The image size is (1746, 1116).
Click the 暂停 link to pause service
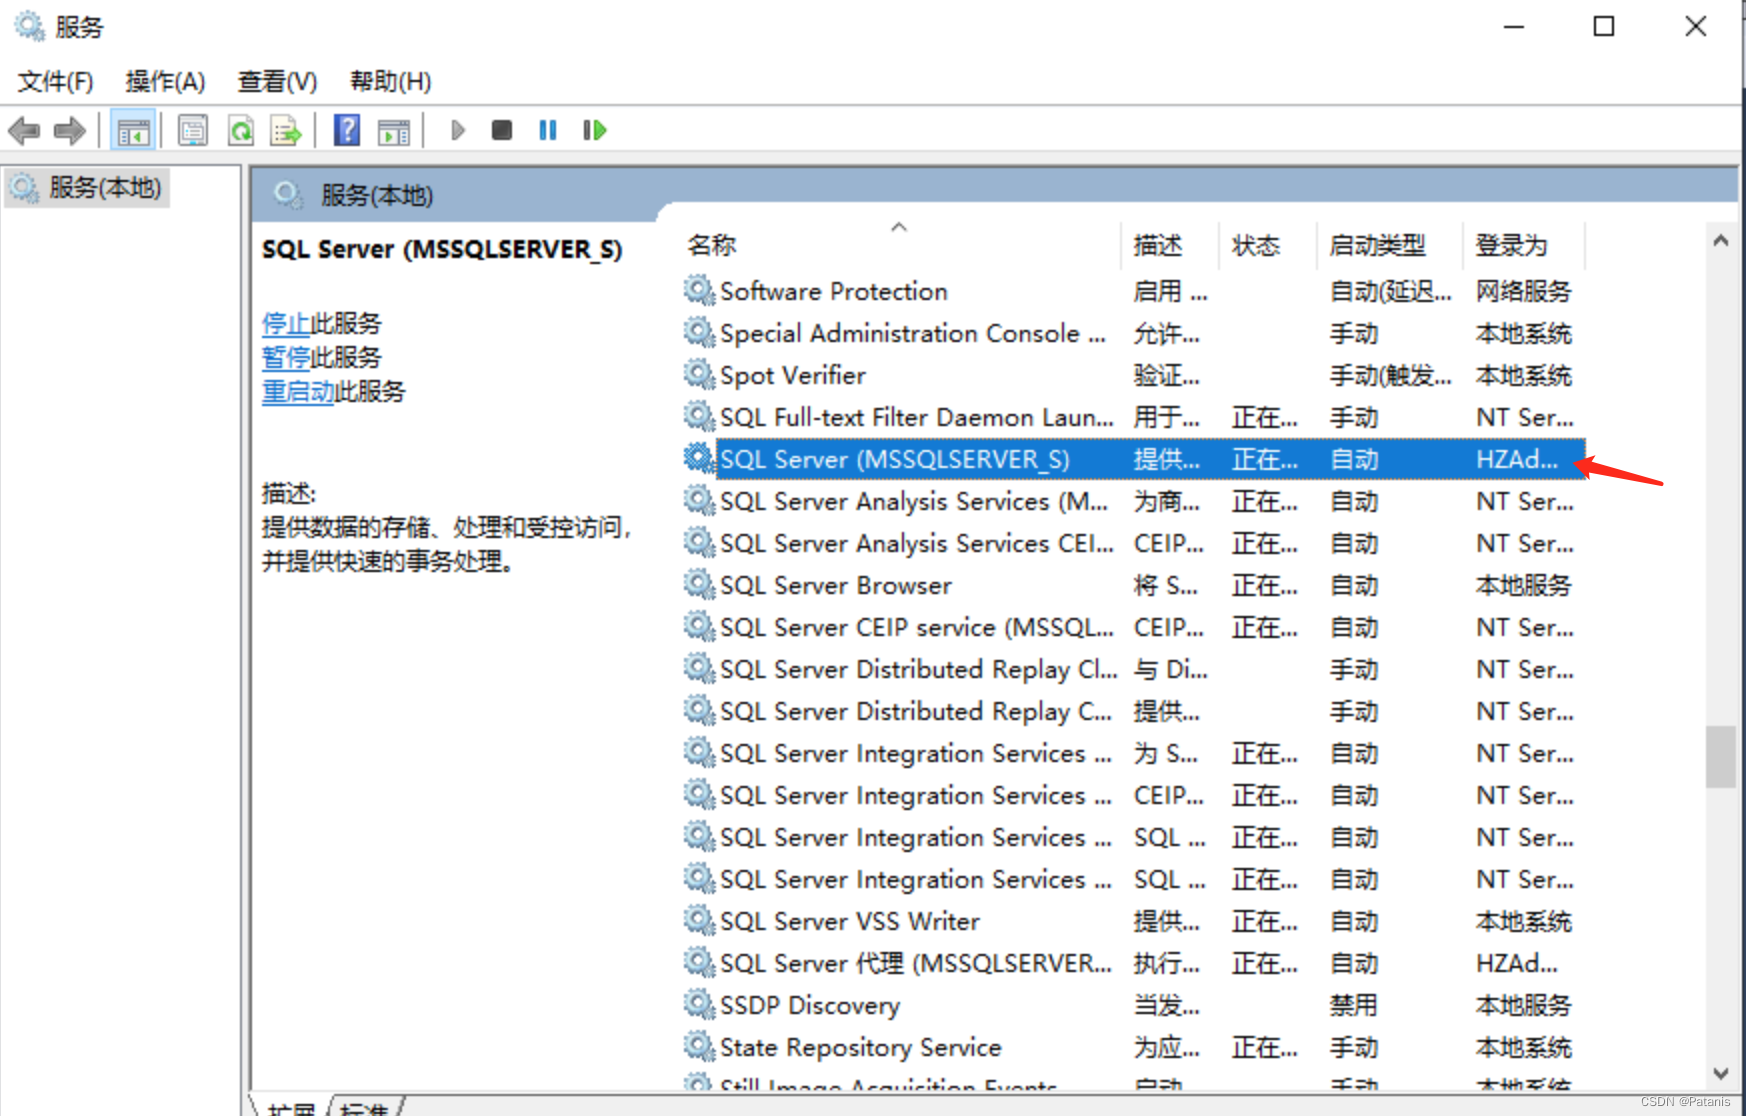click(286, 357)
